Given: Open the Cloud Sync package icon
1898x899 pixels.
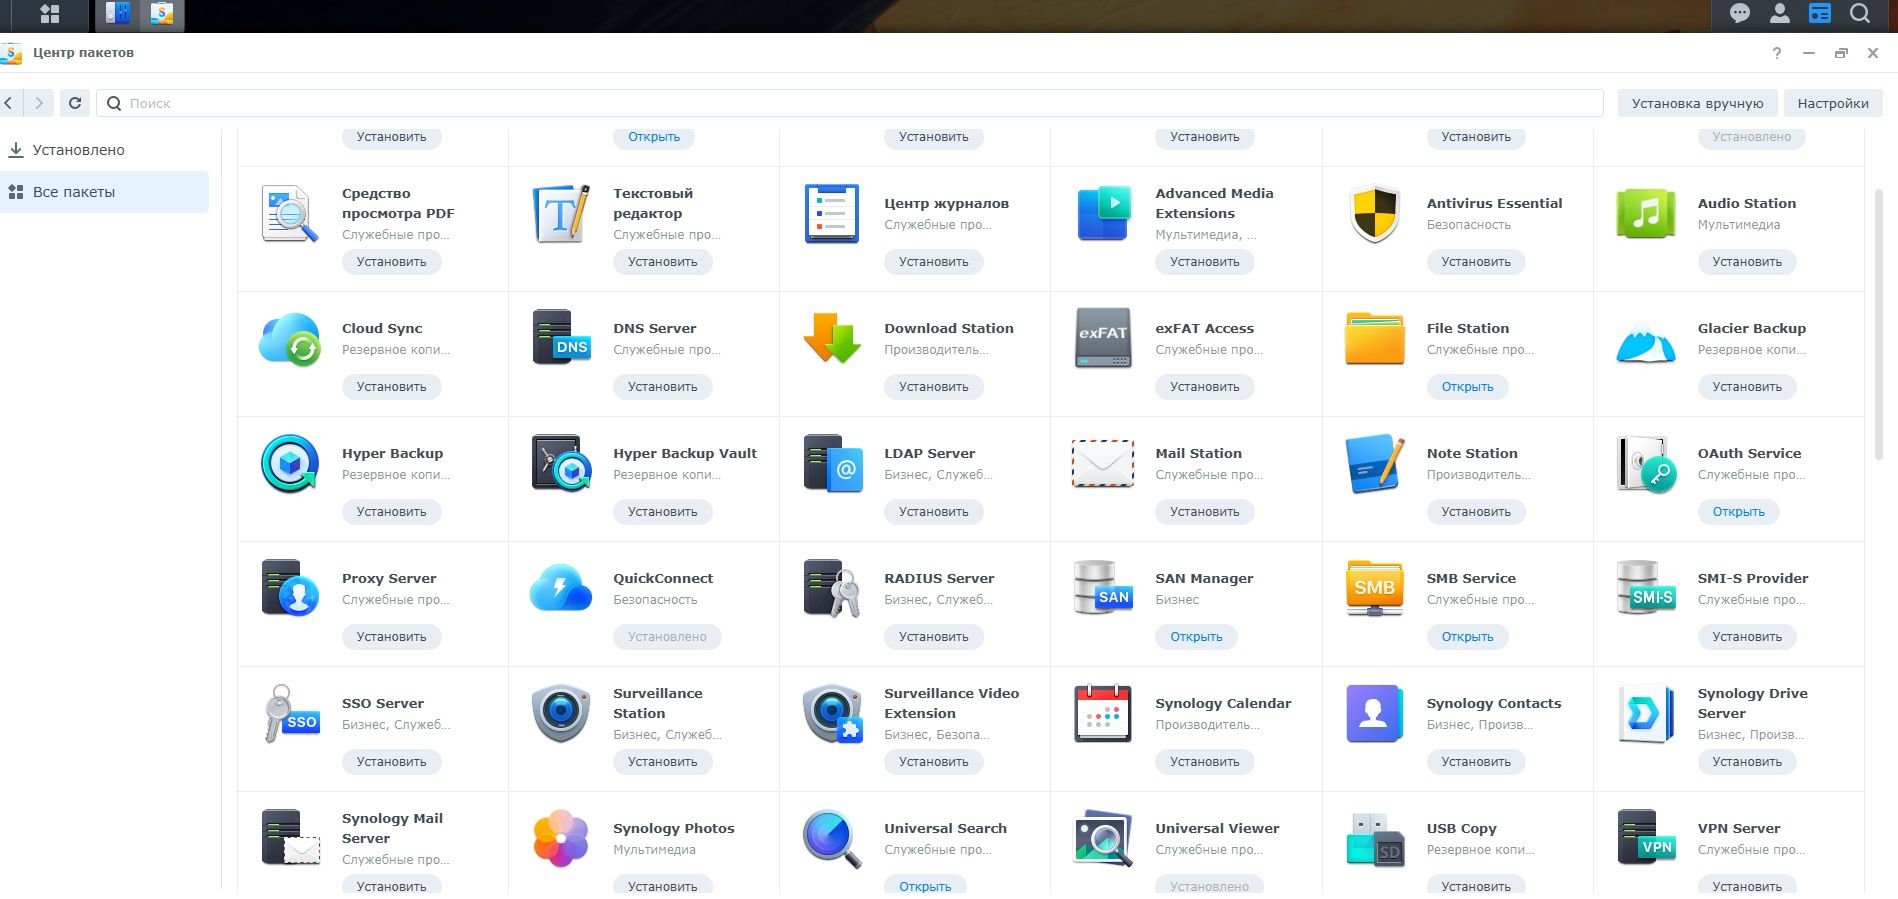Looking at the screenshot, I should coord(290,339).
